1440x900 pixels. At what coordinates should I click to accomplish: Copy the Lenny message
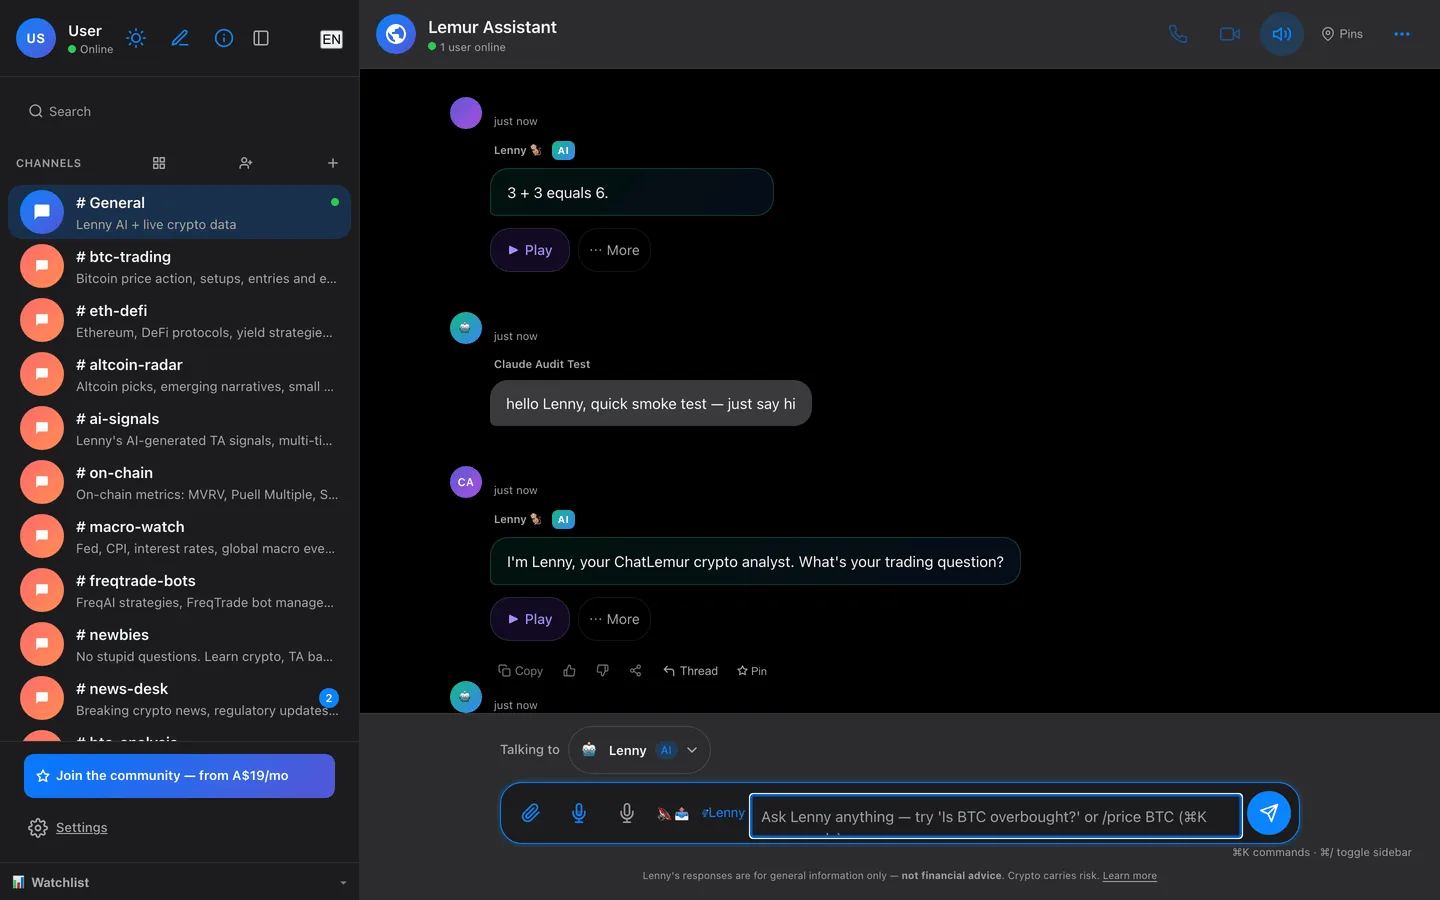pyautogui.click(x=521, y=671)
